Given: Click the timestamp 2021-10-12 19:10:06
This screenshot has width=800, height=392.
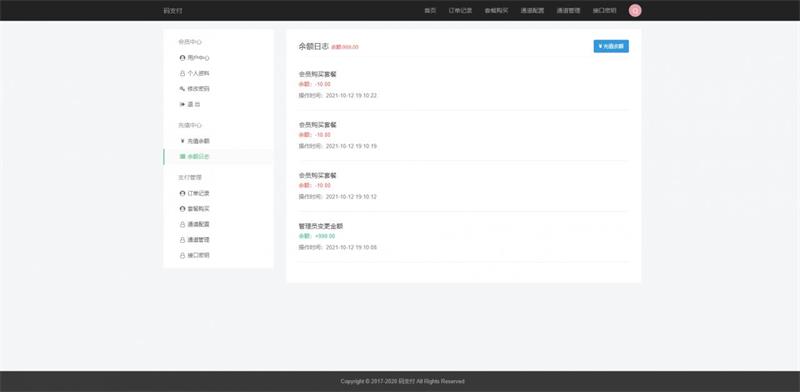Looking at the screenshot, I should [x=351, y=248].
